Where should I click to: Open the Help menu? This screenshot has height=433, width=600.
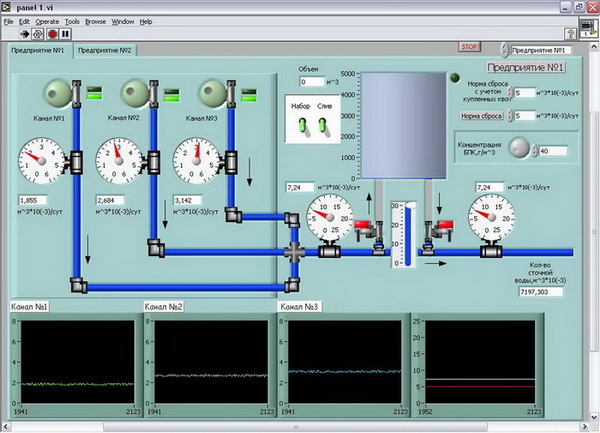146,22
